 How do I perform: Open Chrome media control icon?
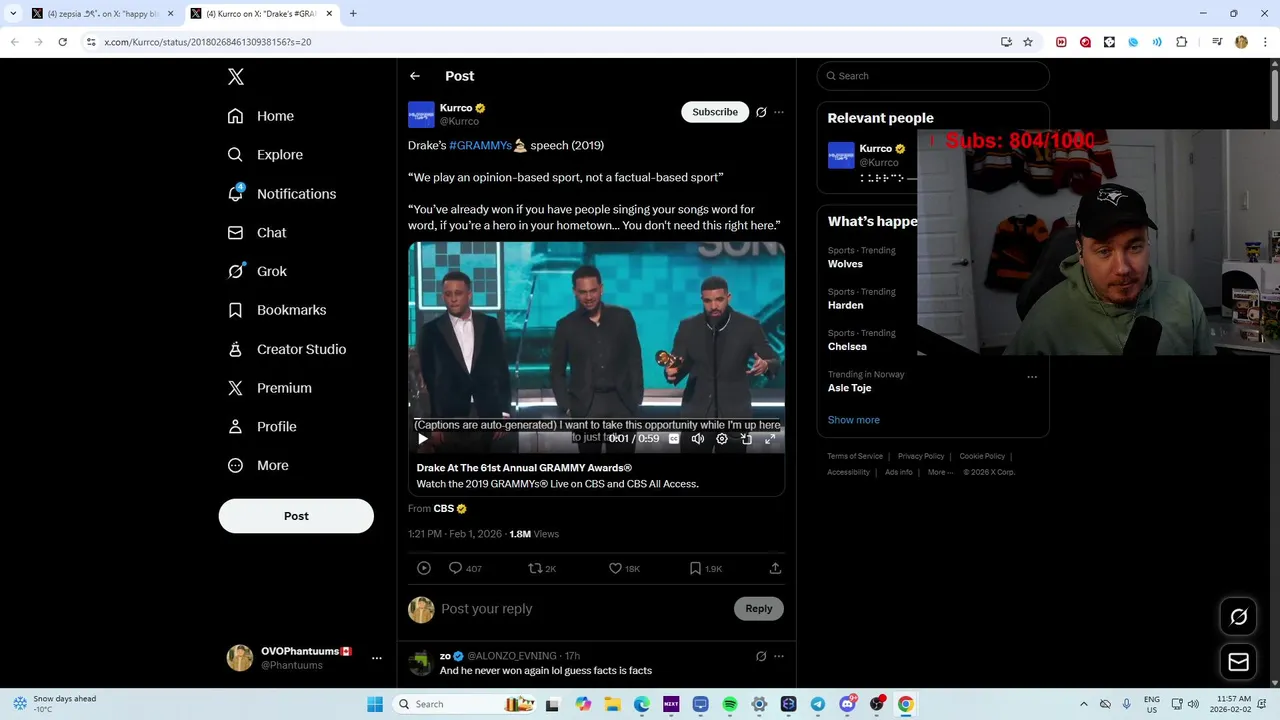point(1217,42)
